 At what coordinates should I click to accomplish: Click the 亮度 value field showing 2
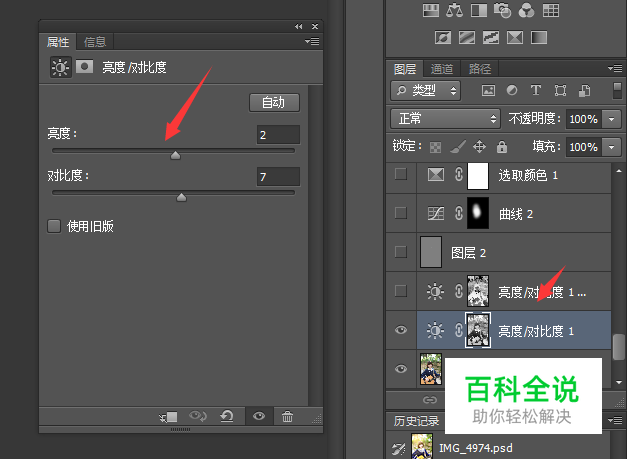point(278,135)
